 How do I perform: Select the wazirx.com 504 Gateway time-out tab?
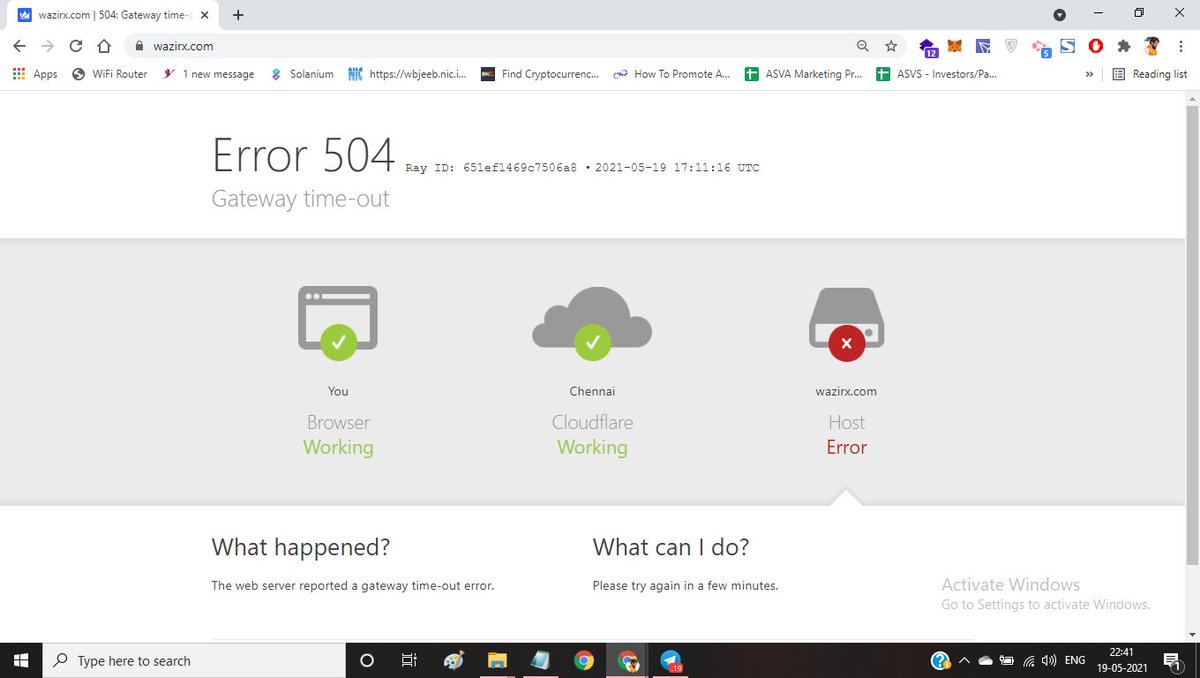coord(113,15)
